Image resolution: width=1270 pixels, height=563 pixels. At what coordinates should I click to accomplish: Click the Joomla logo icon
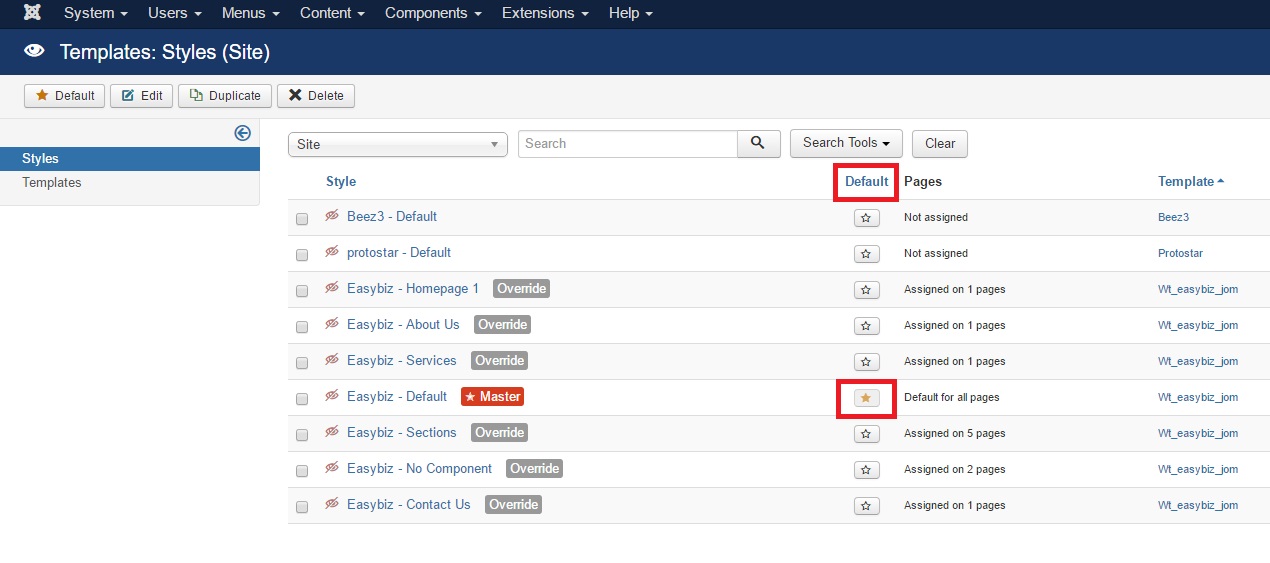click(32, 13)
